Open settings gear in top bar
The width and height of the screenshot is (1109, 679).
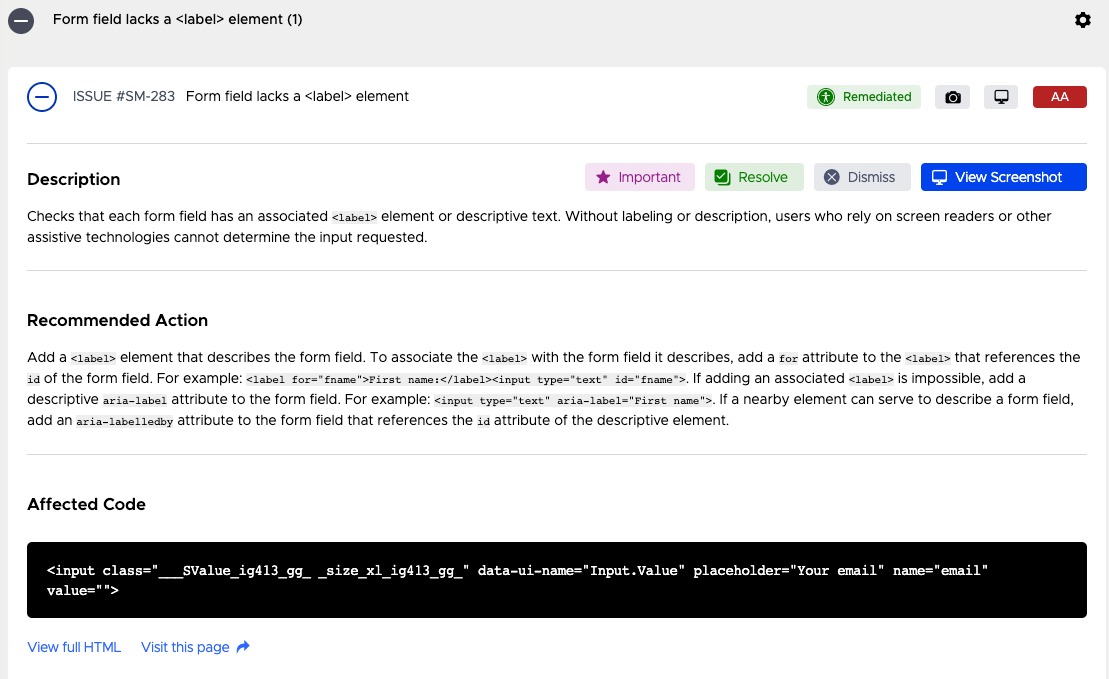[x=1083, y=20]
